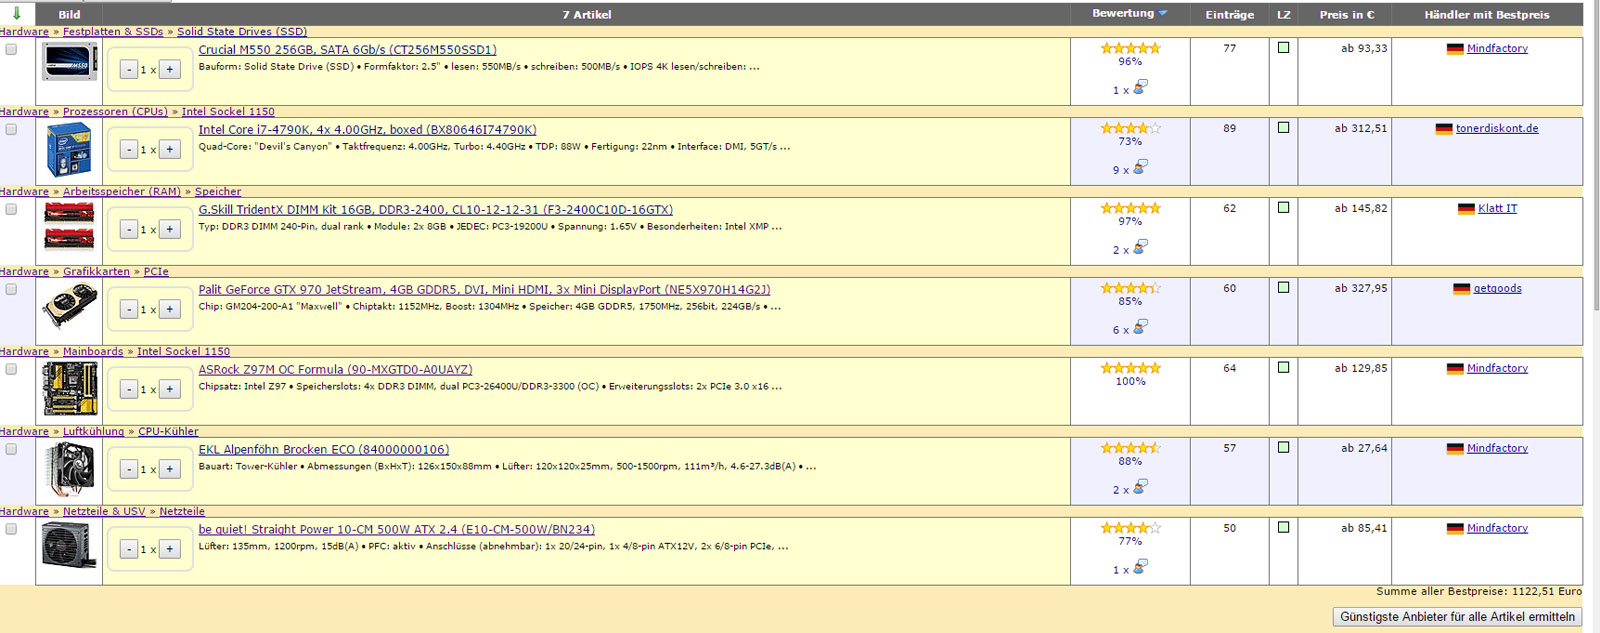Open Mainboards breadcrumb link
Image resolution: width=1600 pixels, height=633 pixels.
[93, 352]
